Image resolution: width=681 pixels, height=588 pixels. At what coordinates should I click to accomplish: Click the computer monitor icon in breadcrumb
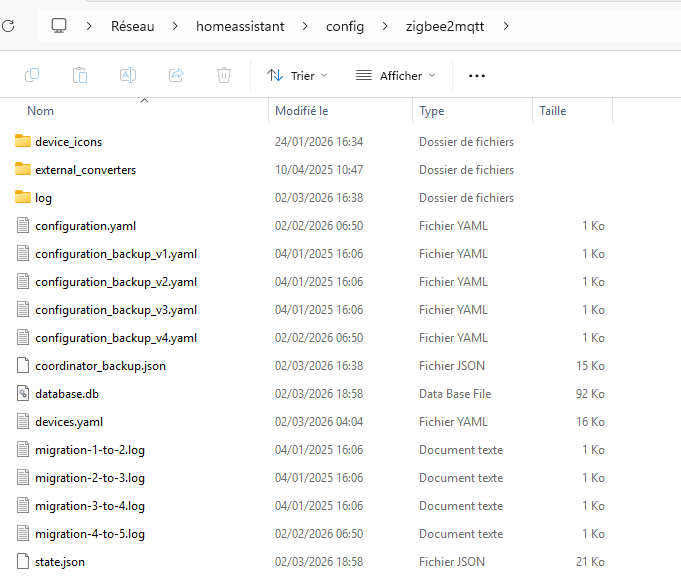click(59, 25)
